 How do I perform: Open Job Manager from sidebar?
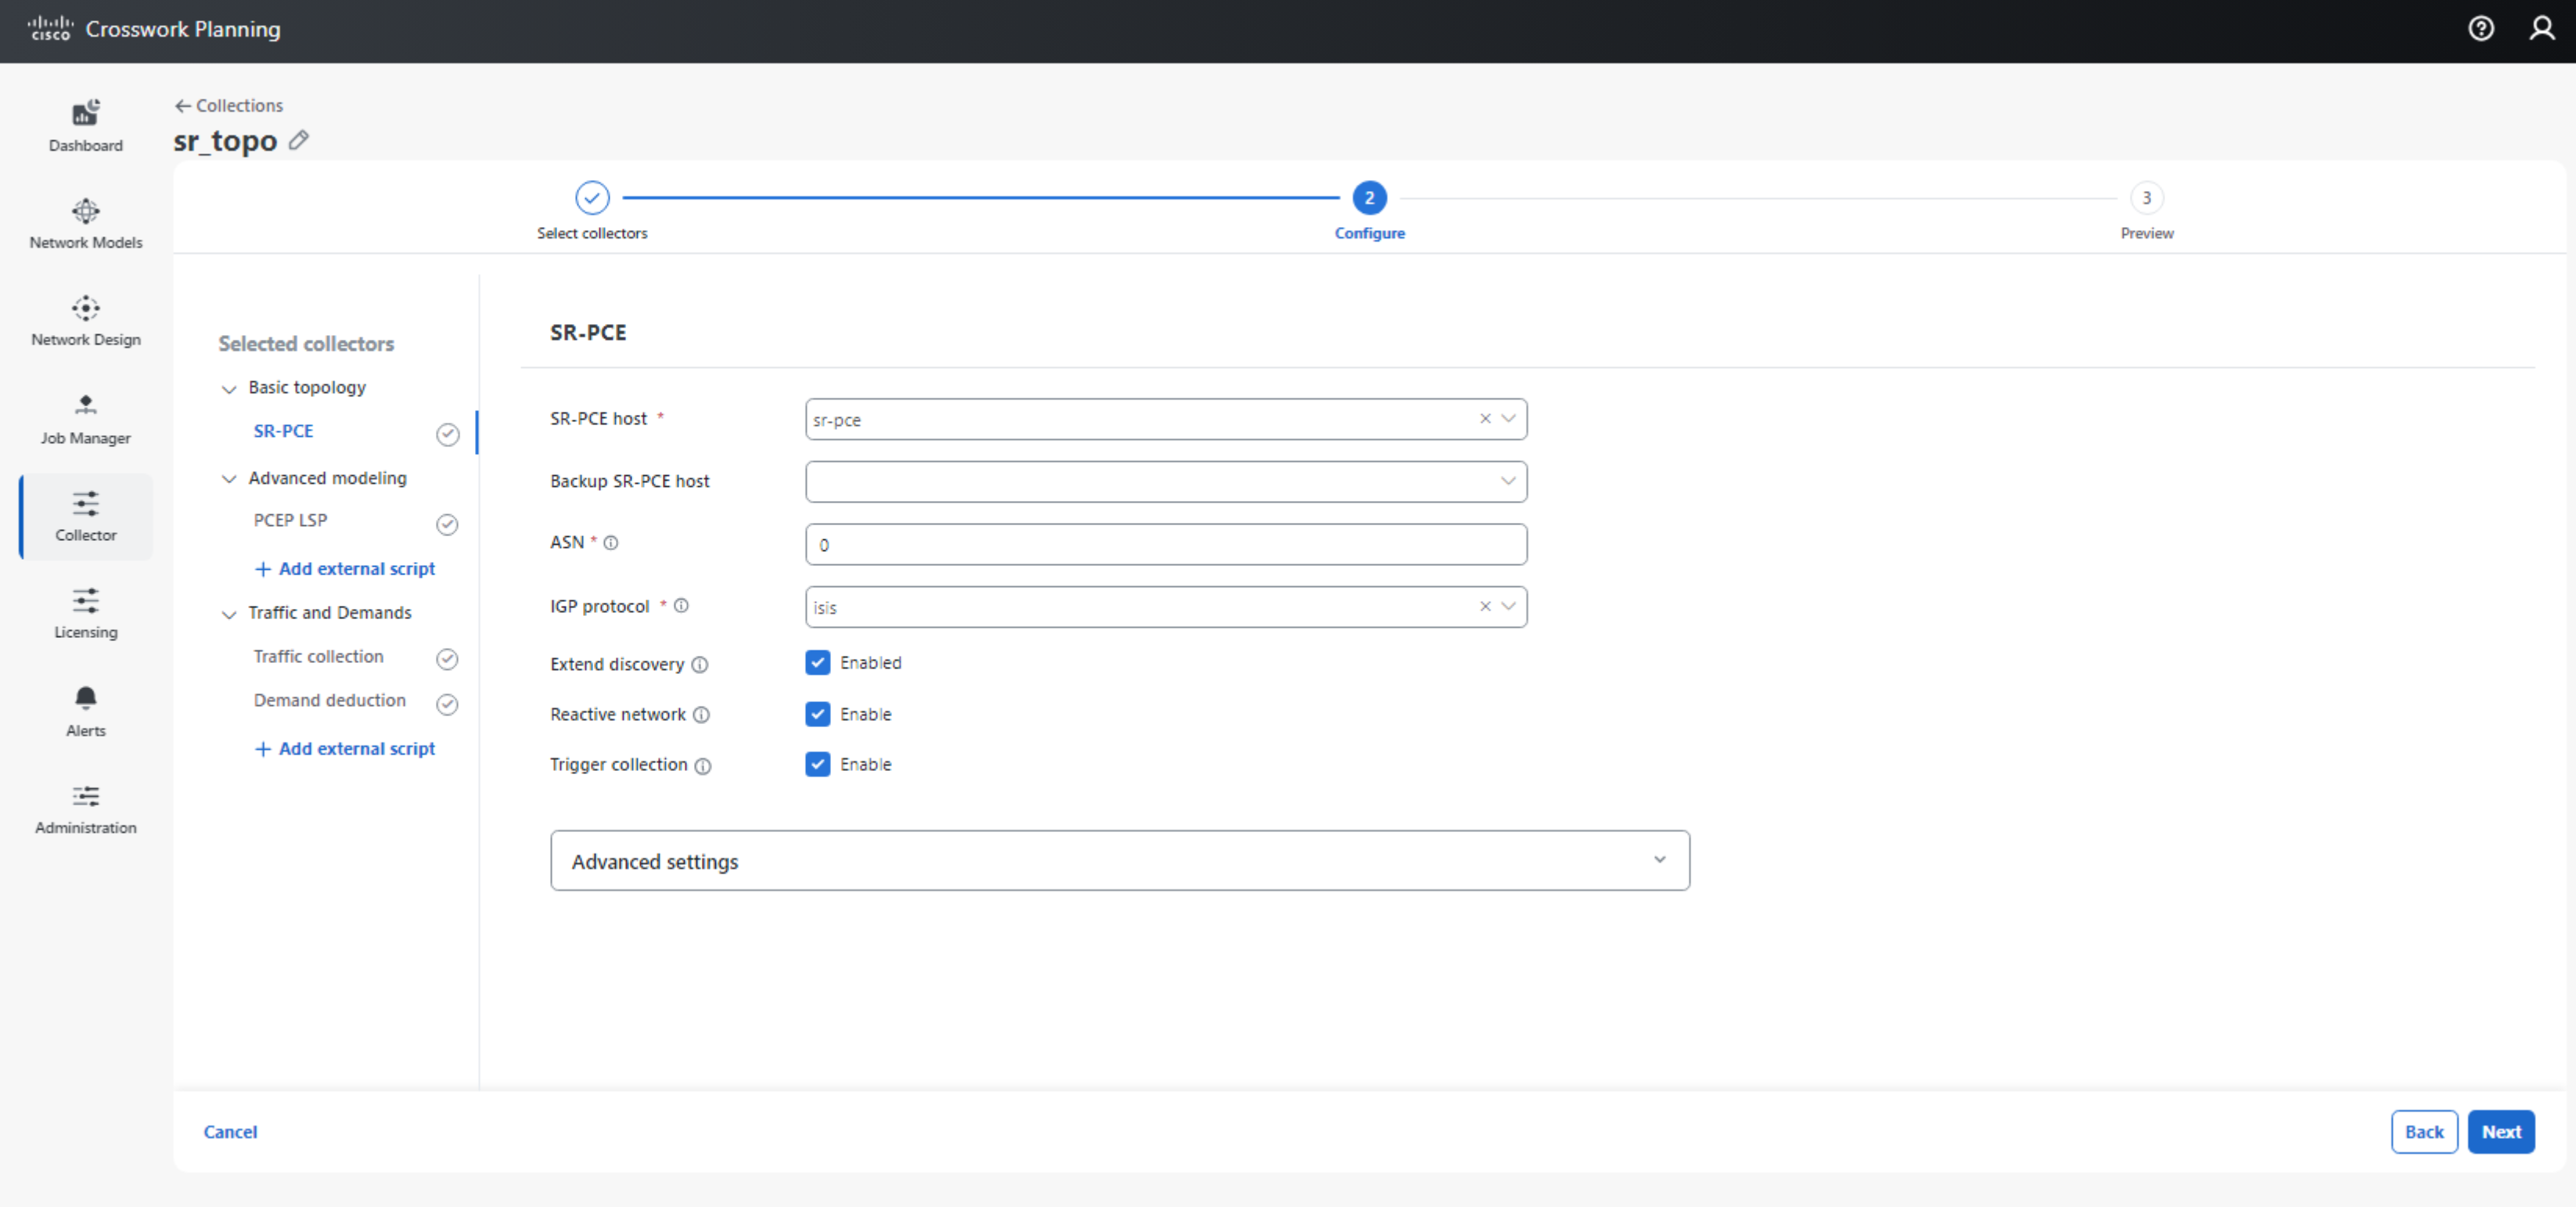click(x=86, y=419)
